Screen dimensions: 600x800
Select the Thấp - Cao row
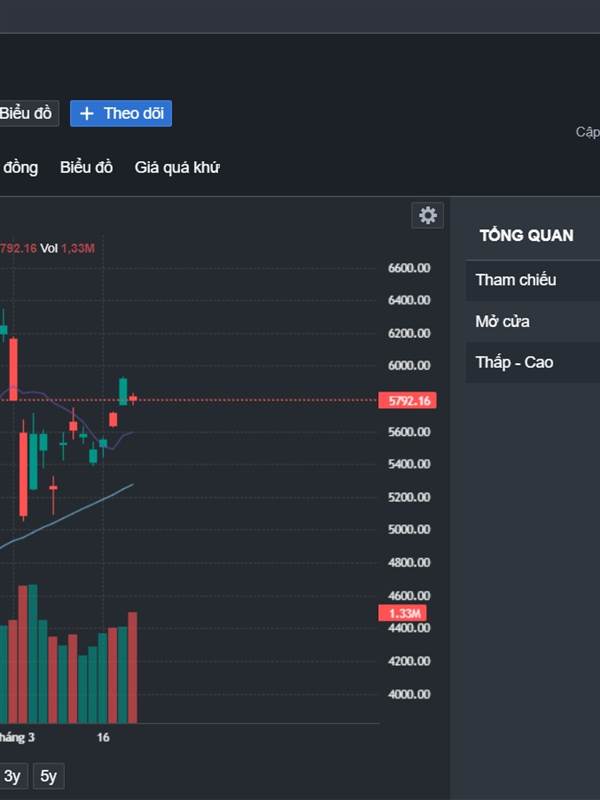tap(532, 362)
